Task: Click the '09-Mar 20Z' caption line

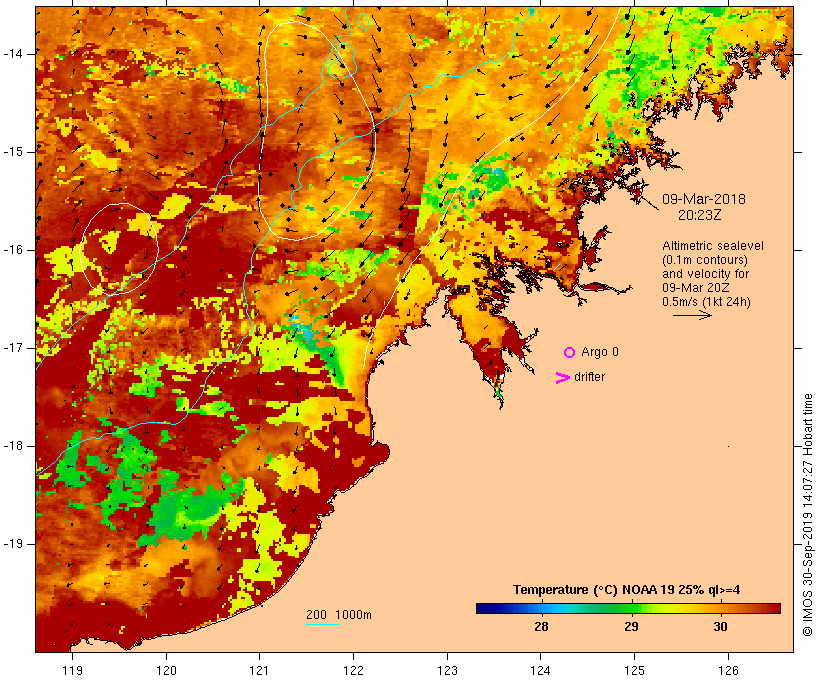Action: [696, 288]
